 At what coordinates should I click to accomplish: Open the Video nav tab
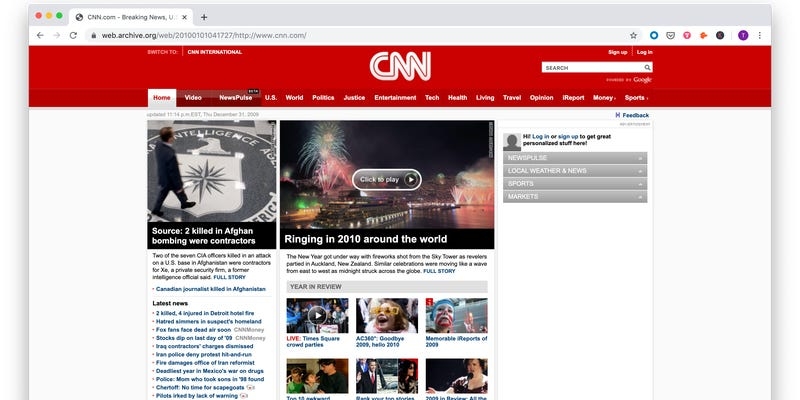pos(193,98)
